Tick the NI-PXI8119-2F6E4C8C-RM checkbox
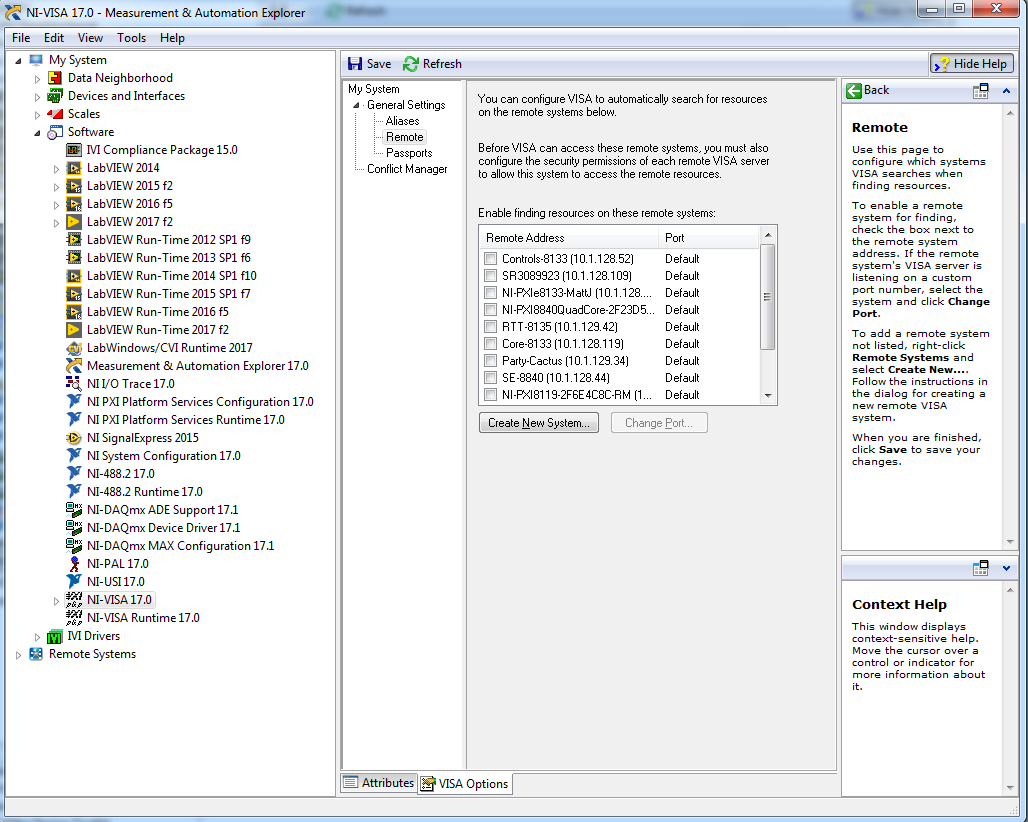Viewport: 1028px width, 822px height. point(490,395)
